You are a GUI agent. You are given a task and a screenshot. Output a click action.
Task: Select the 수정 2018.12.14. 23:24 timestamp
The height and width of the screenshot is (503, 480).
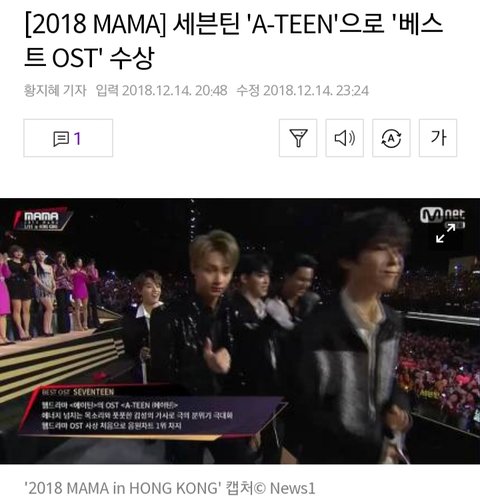pyautogui.click(x=303, y=91)
